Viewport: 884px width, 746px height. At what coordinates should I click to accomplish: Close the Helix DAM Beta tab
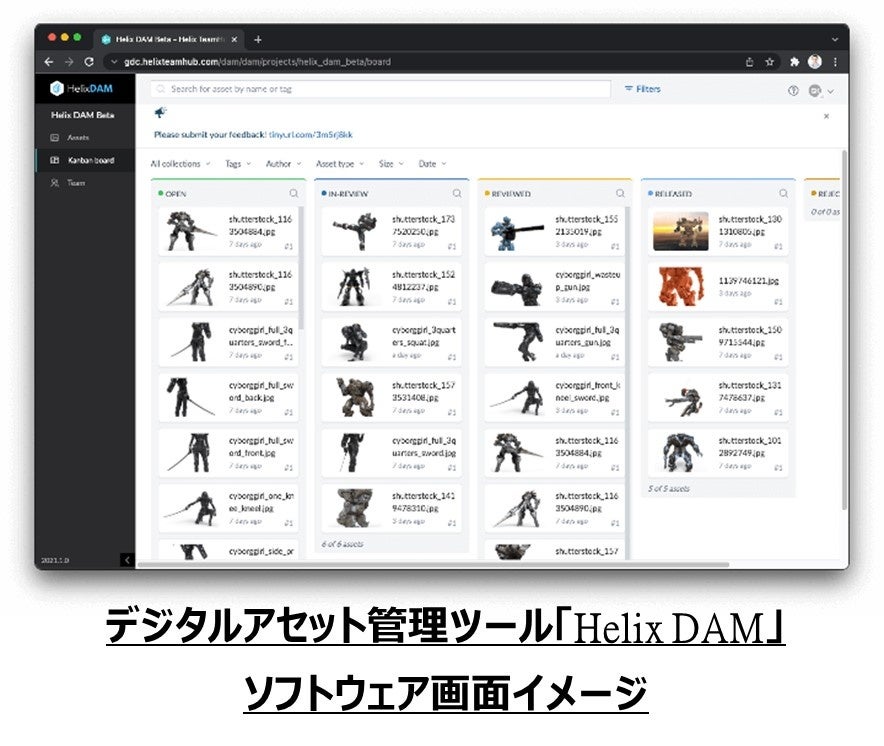(x=234, y=39)
